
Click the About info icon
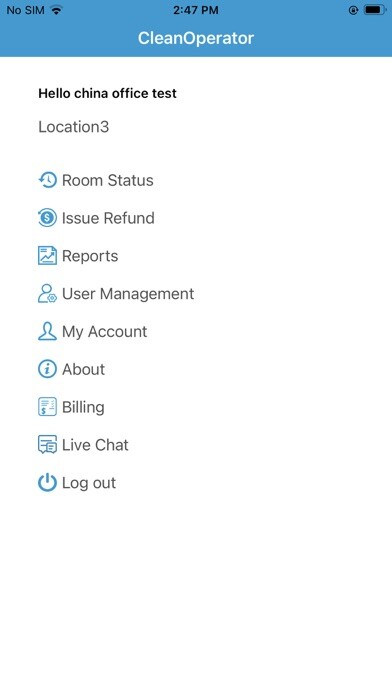coord(48,369)
